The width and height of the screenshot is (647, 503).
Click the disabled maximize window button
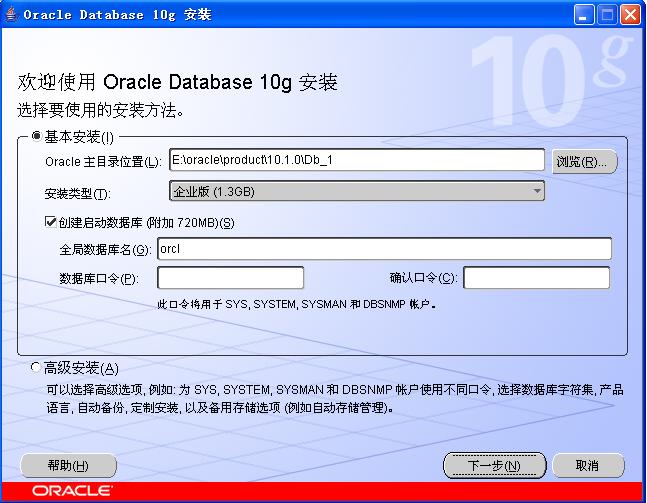point(607,15)
